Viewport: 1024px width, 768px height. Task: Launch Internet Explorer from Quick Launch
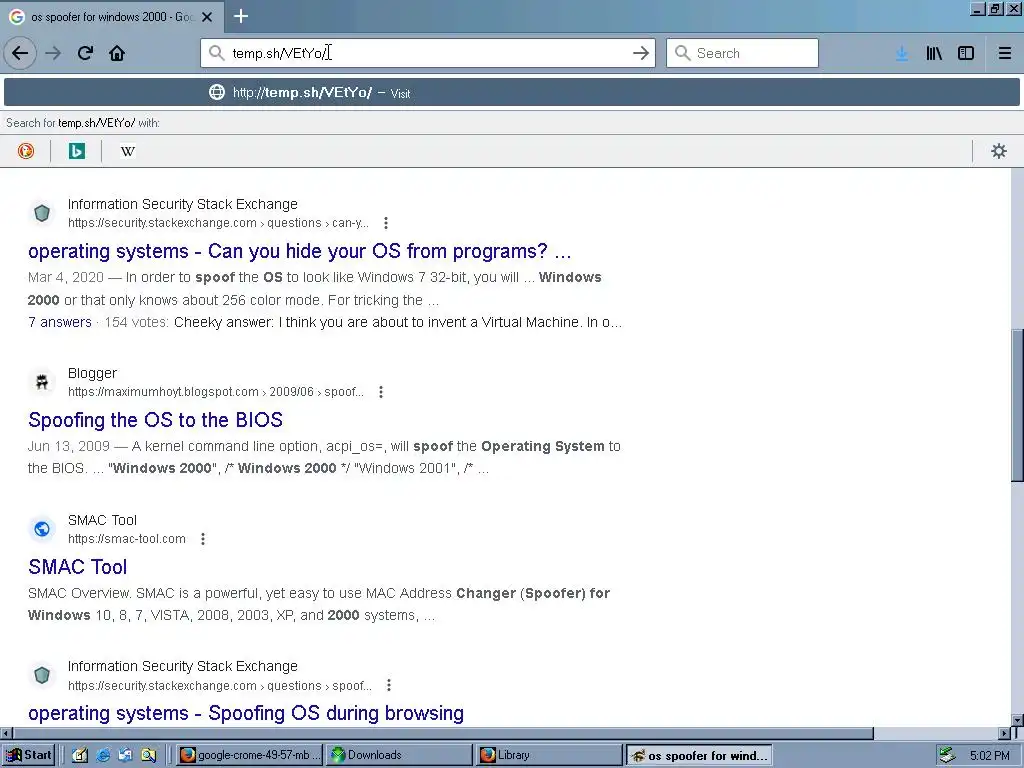103,755
